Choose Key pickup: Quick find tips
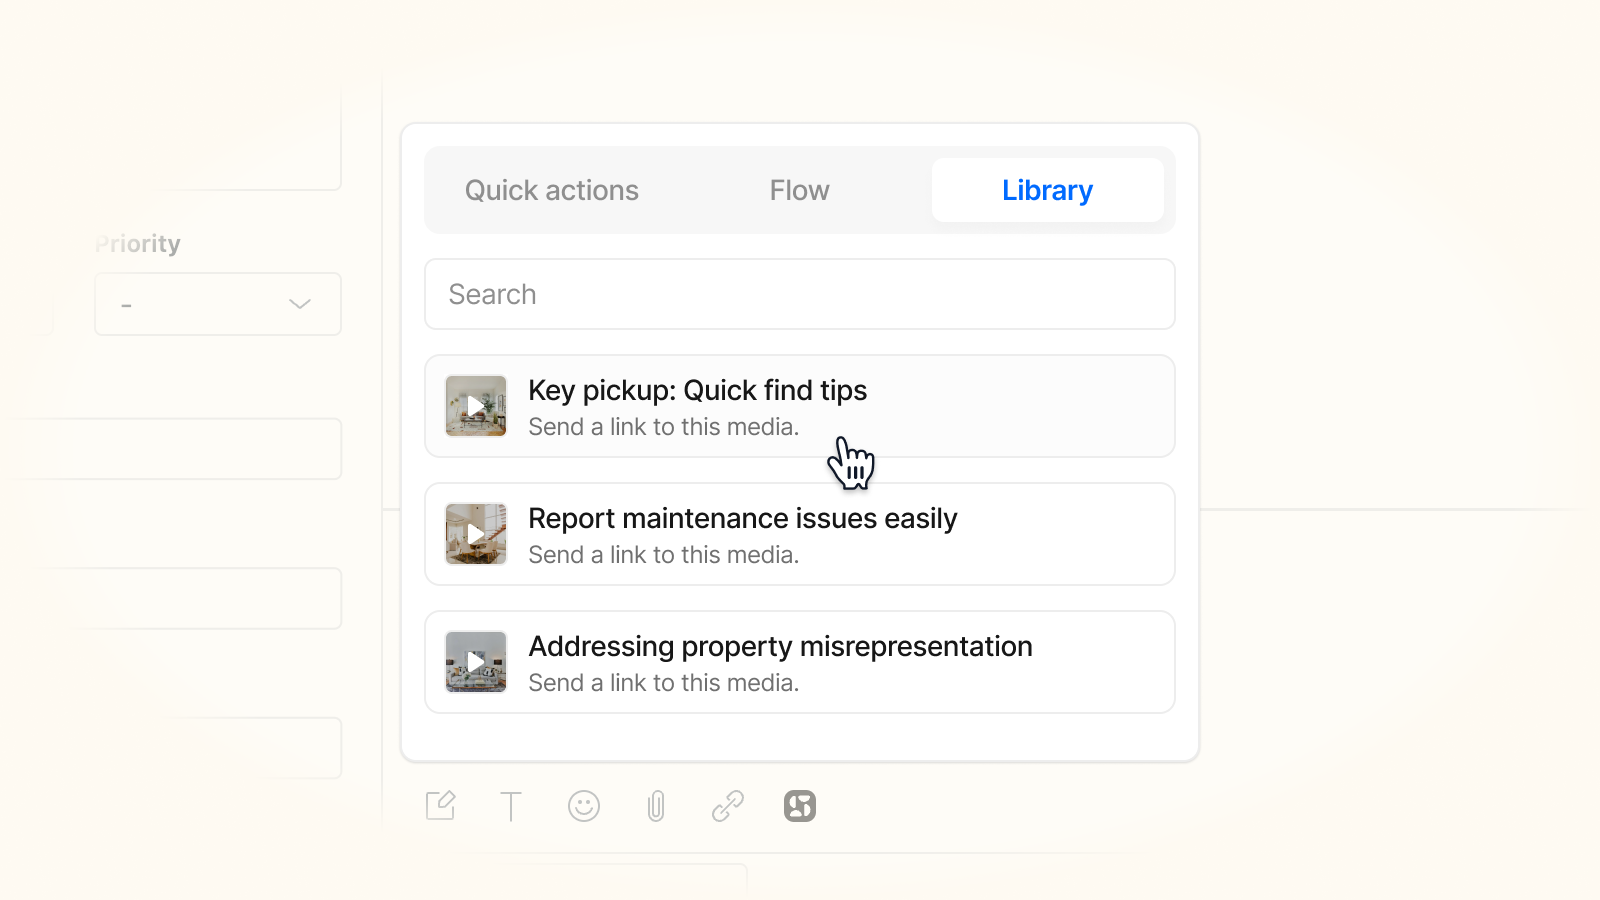Screen dimensions: 1600x900 coord(800,406)
